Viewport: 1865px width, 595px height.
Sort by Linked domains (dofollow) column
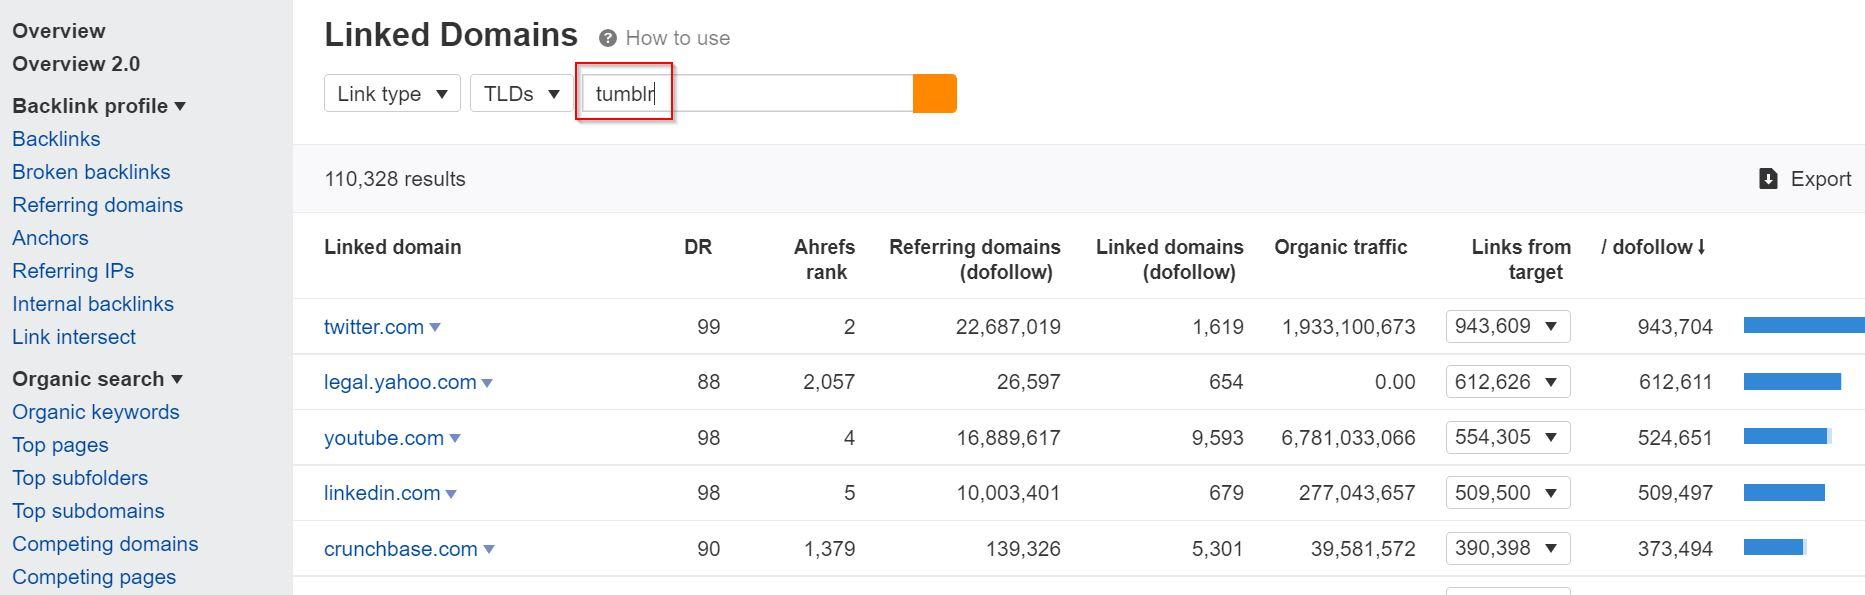point(1170,259)
